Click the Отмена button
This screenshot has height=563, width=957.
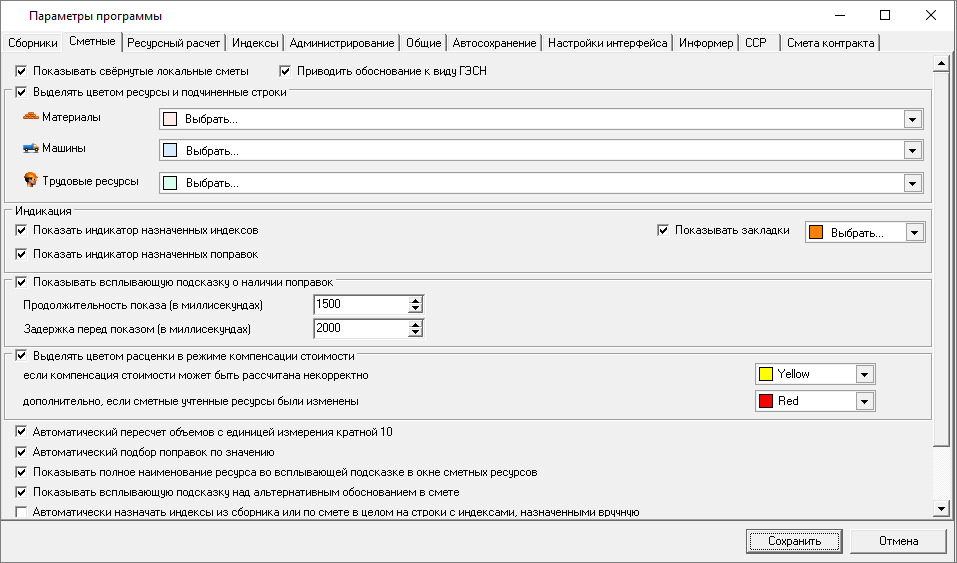tap(897, 541)
